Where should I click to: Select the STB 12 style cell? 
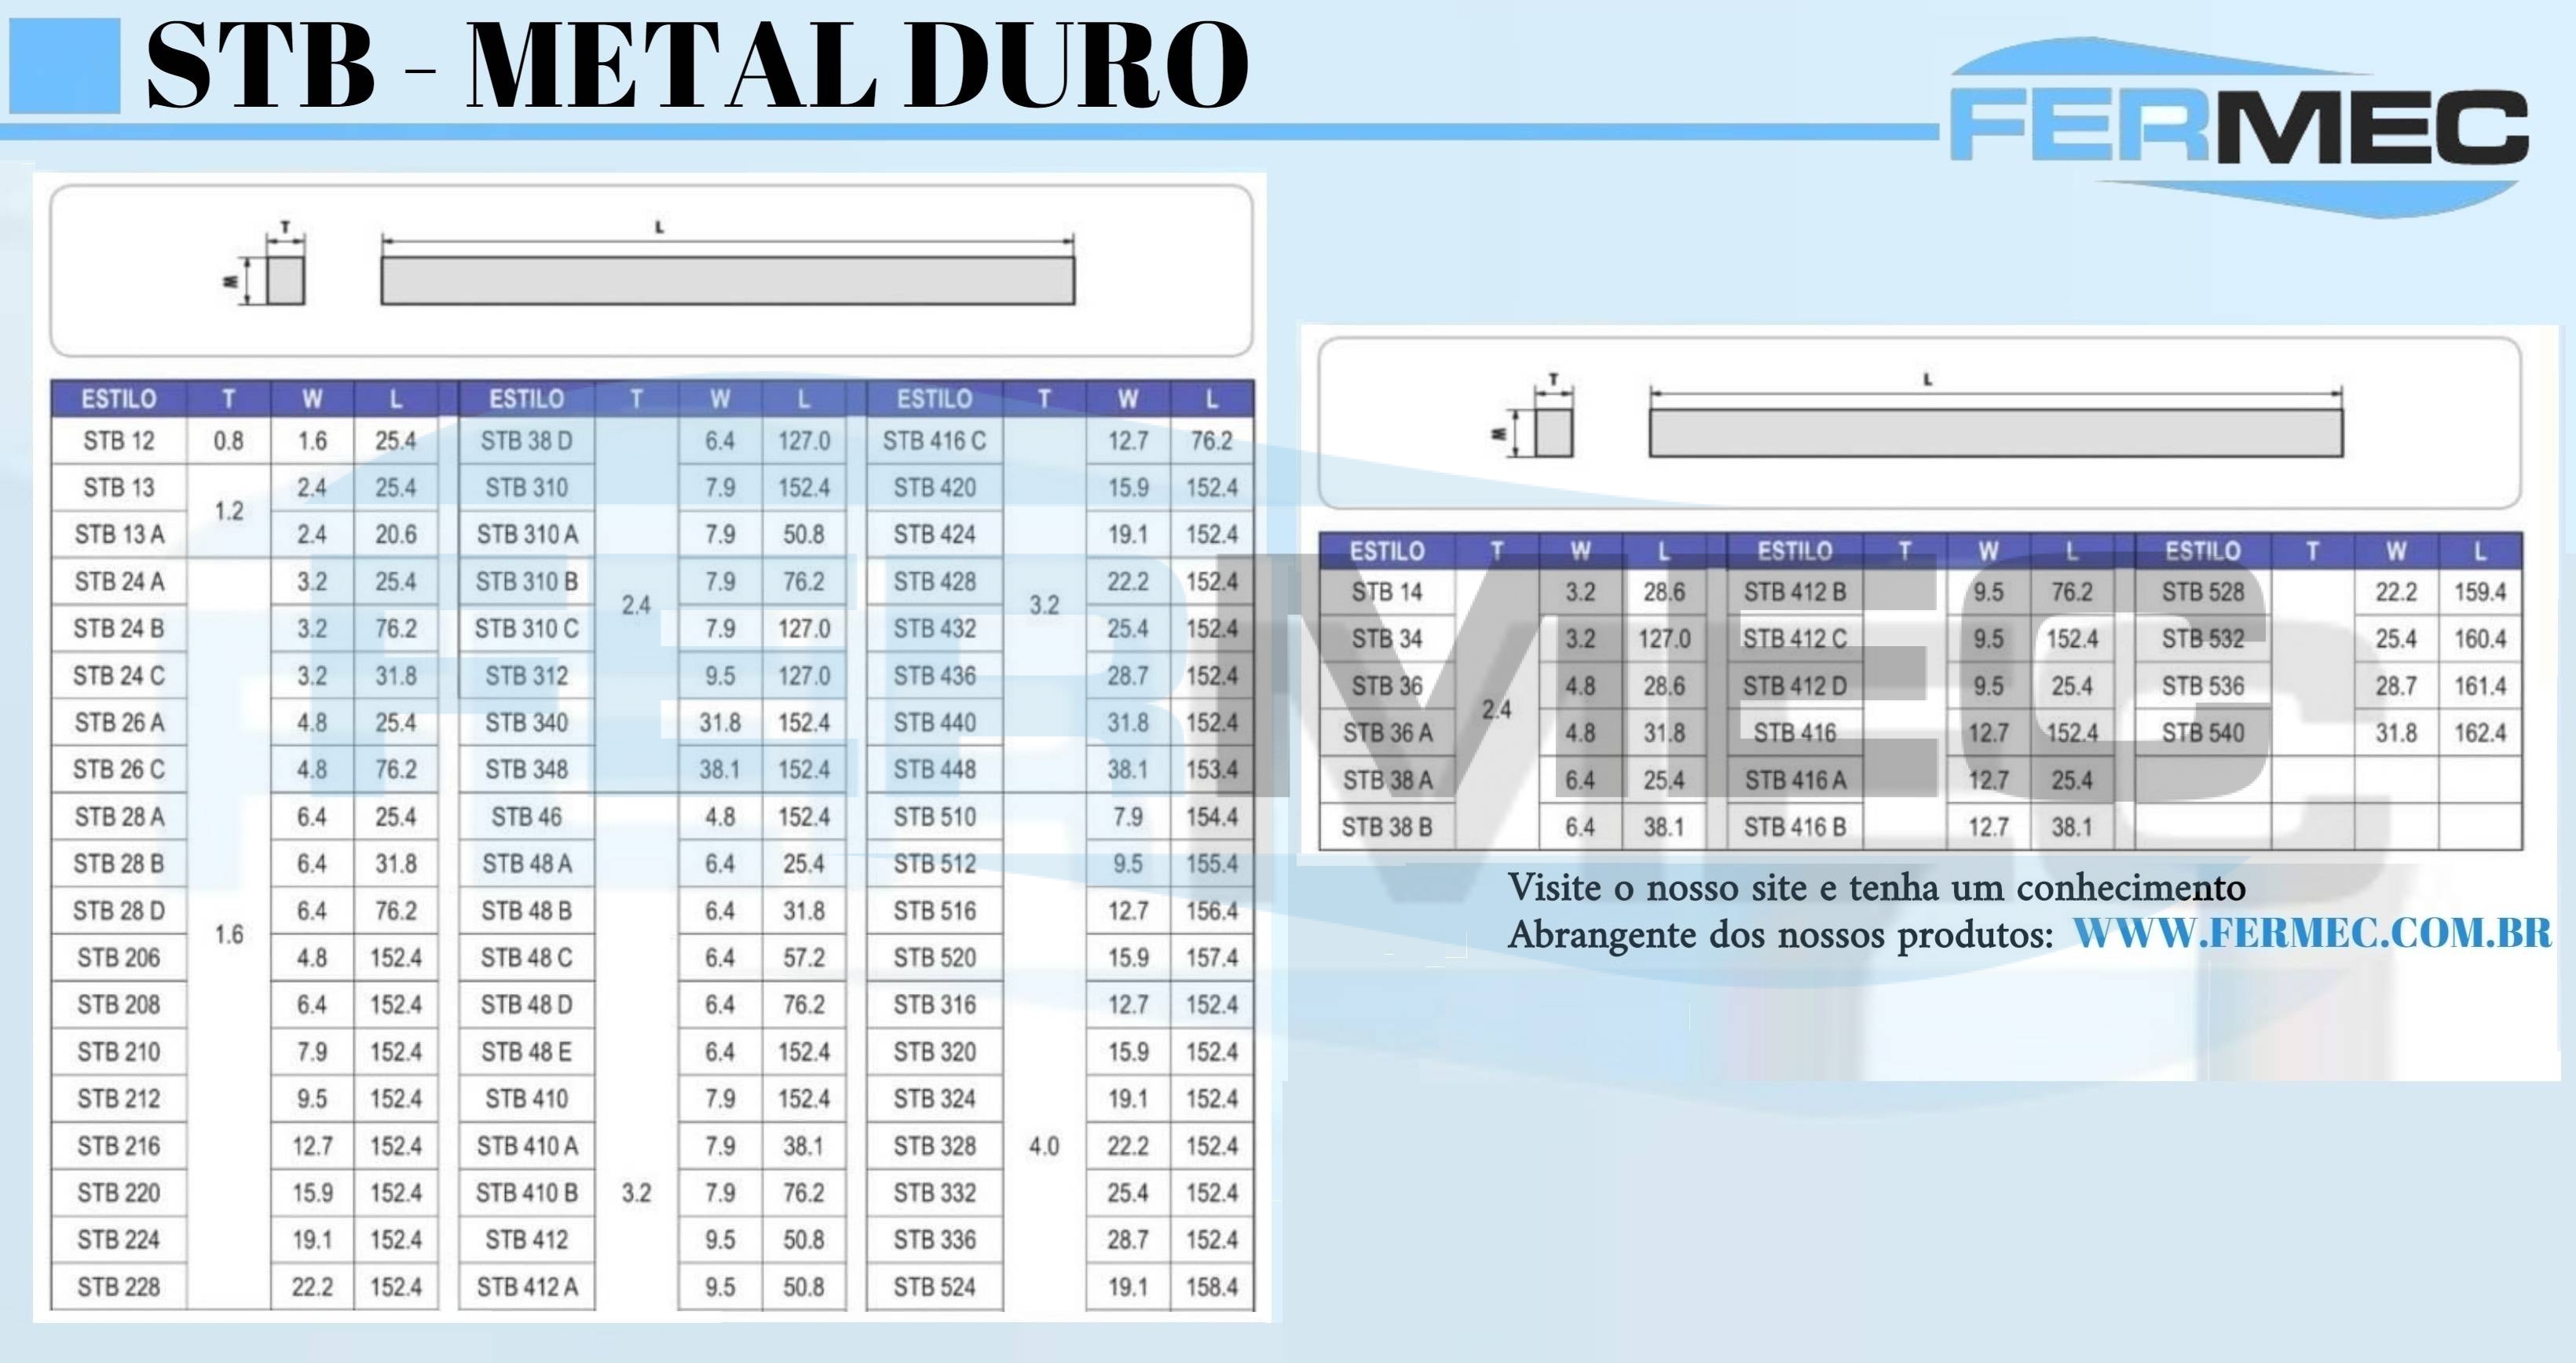tap(119, 441)
